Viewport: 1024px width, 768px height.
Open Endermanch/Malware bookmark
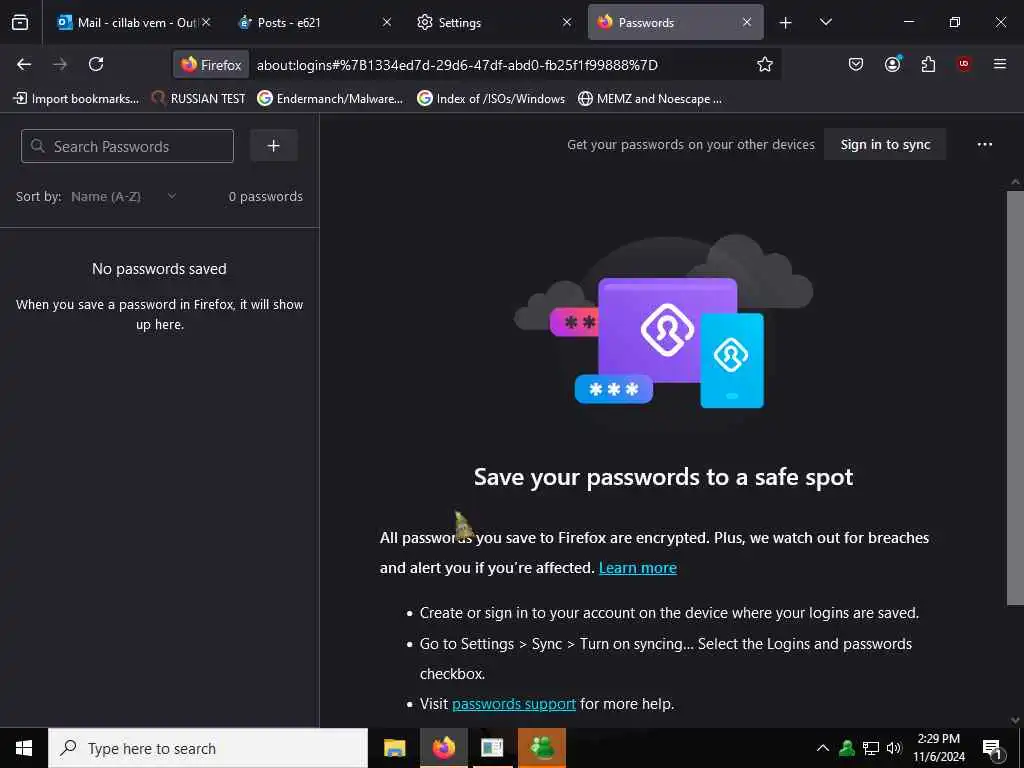[330, 99]
